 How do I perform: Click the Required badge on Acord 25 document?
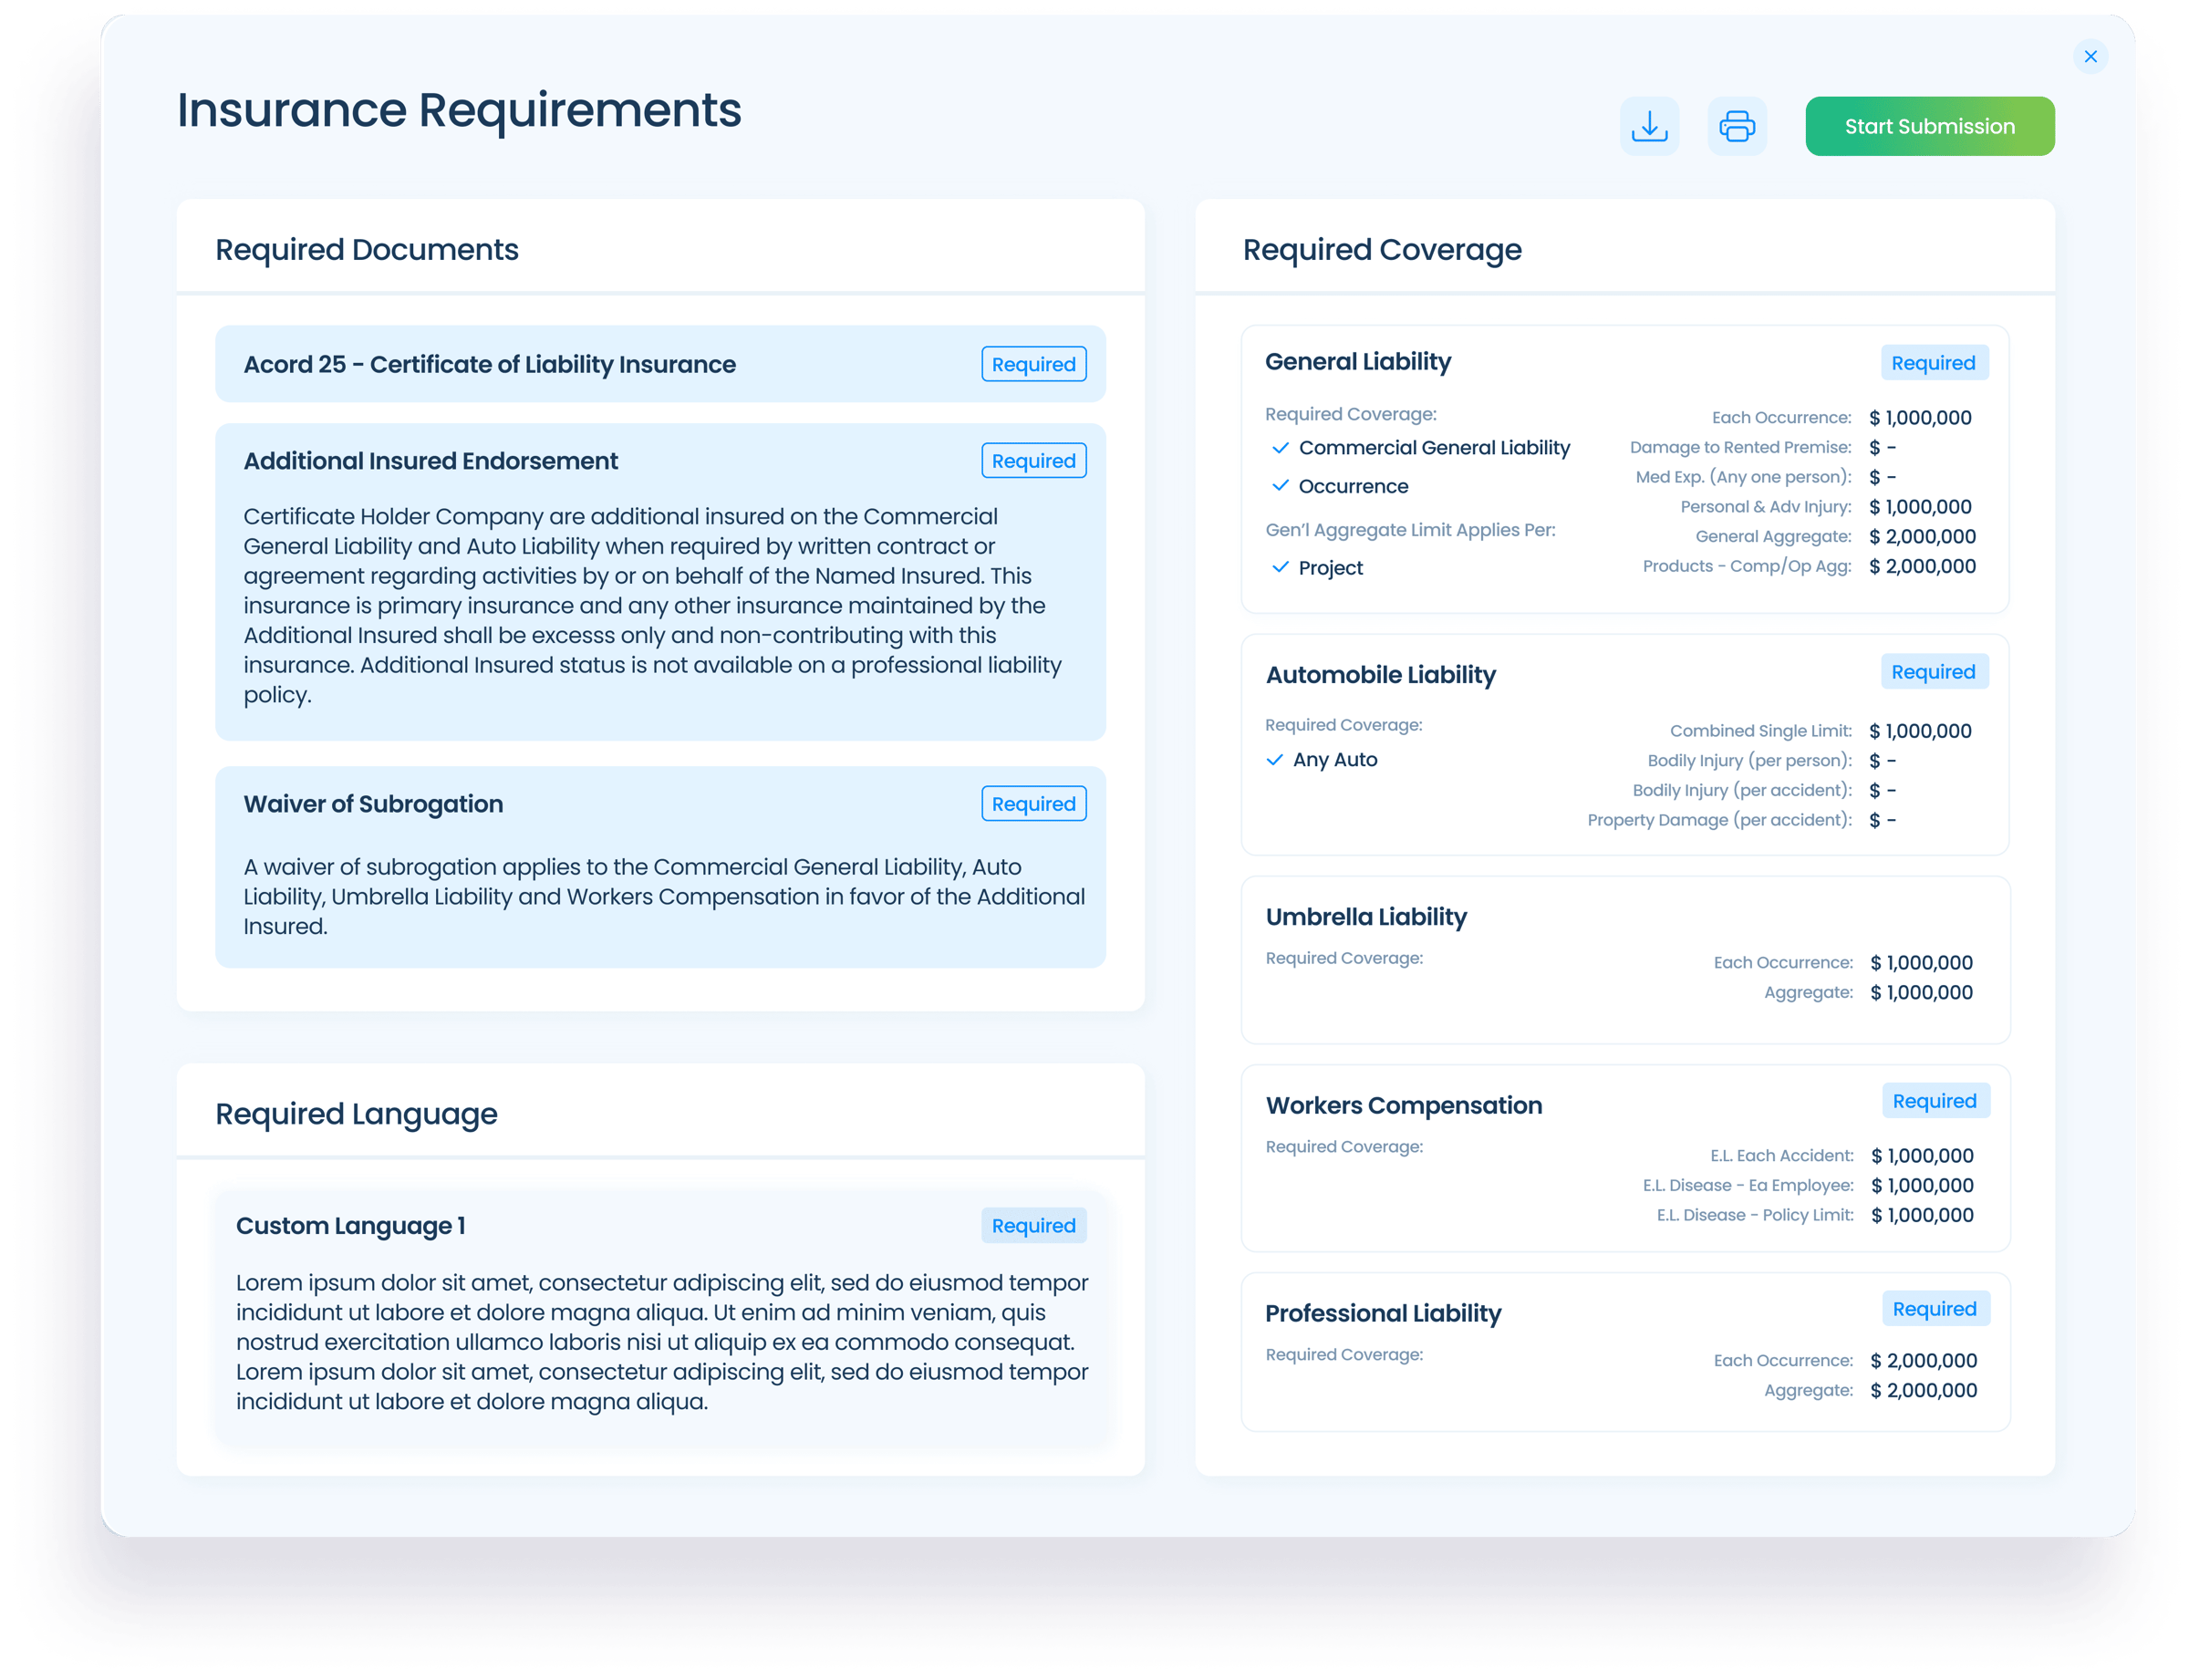pos(1033,364)
